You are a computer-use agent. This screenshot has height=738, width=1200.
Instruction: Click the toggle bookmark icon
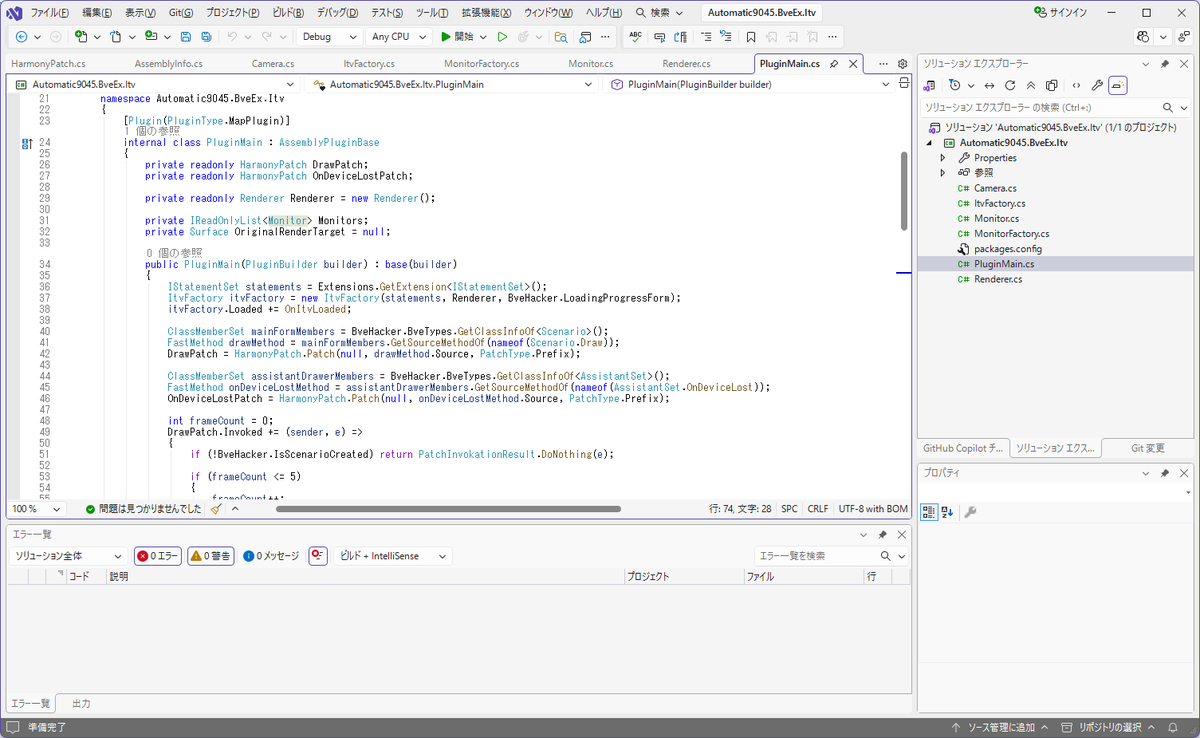pos(750,36)
